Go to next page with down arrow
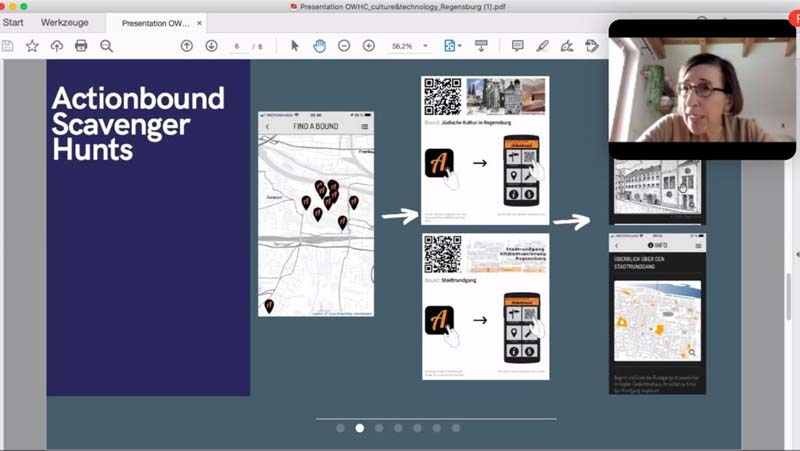This screenshot has height=451, width=800. click(211, 46)
